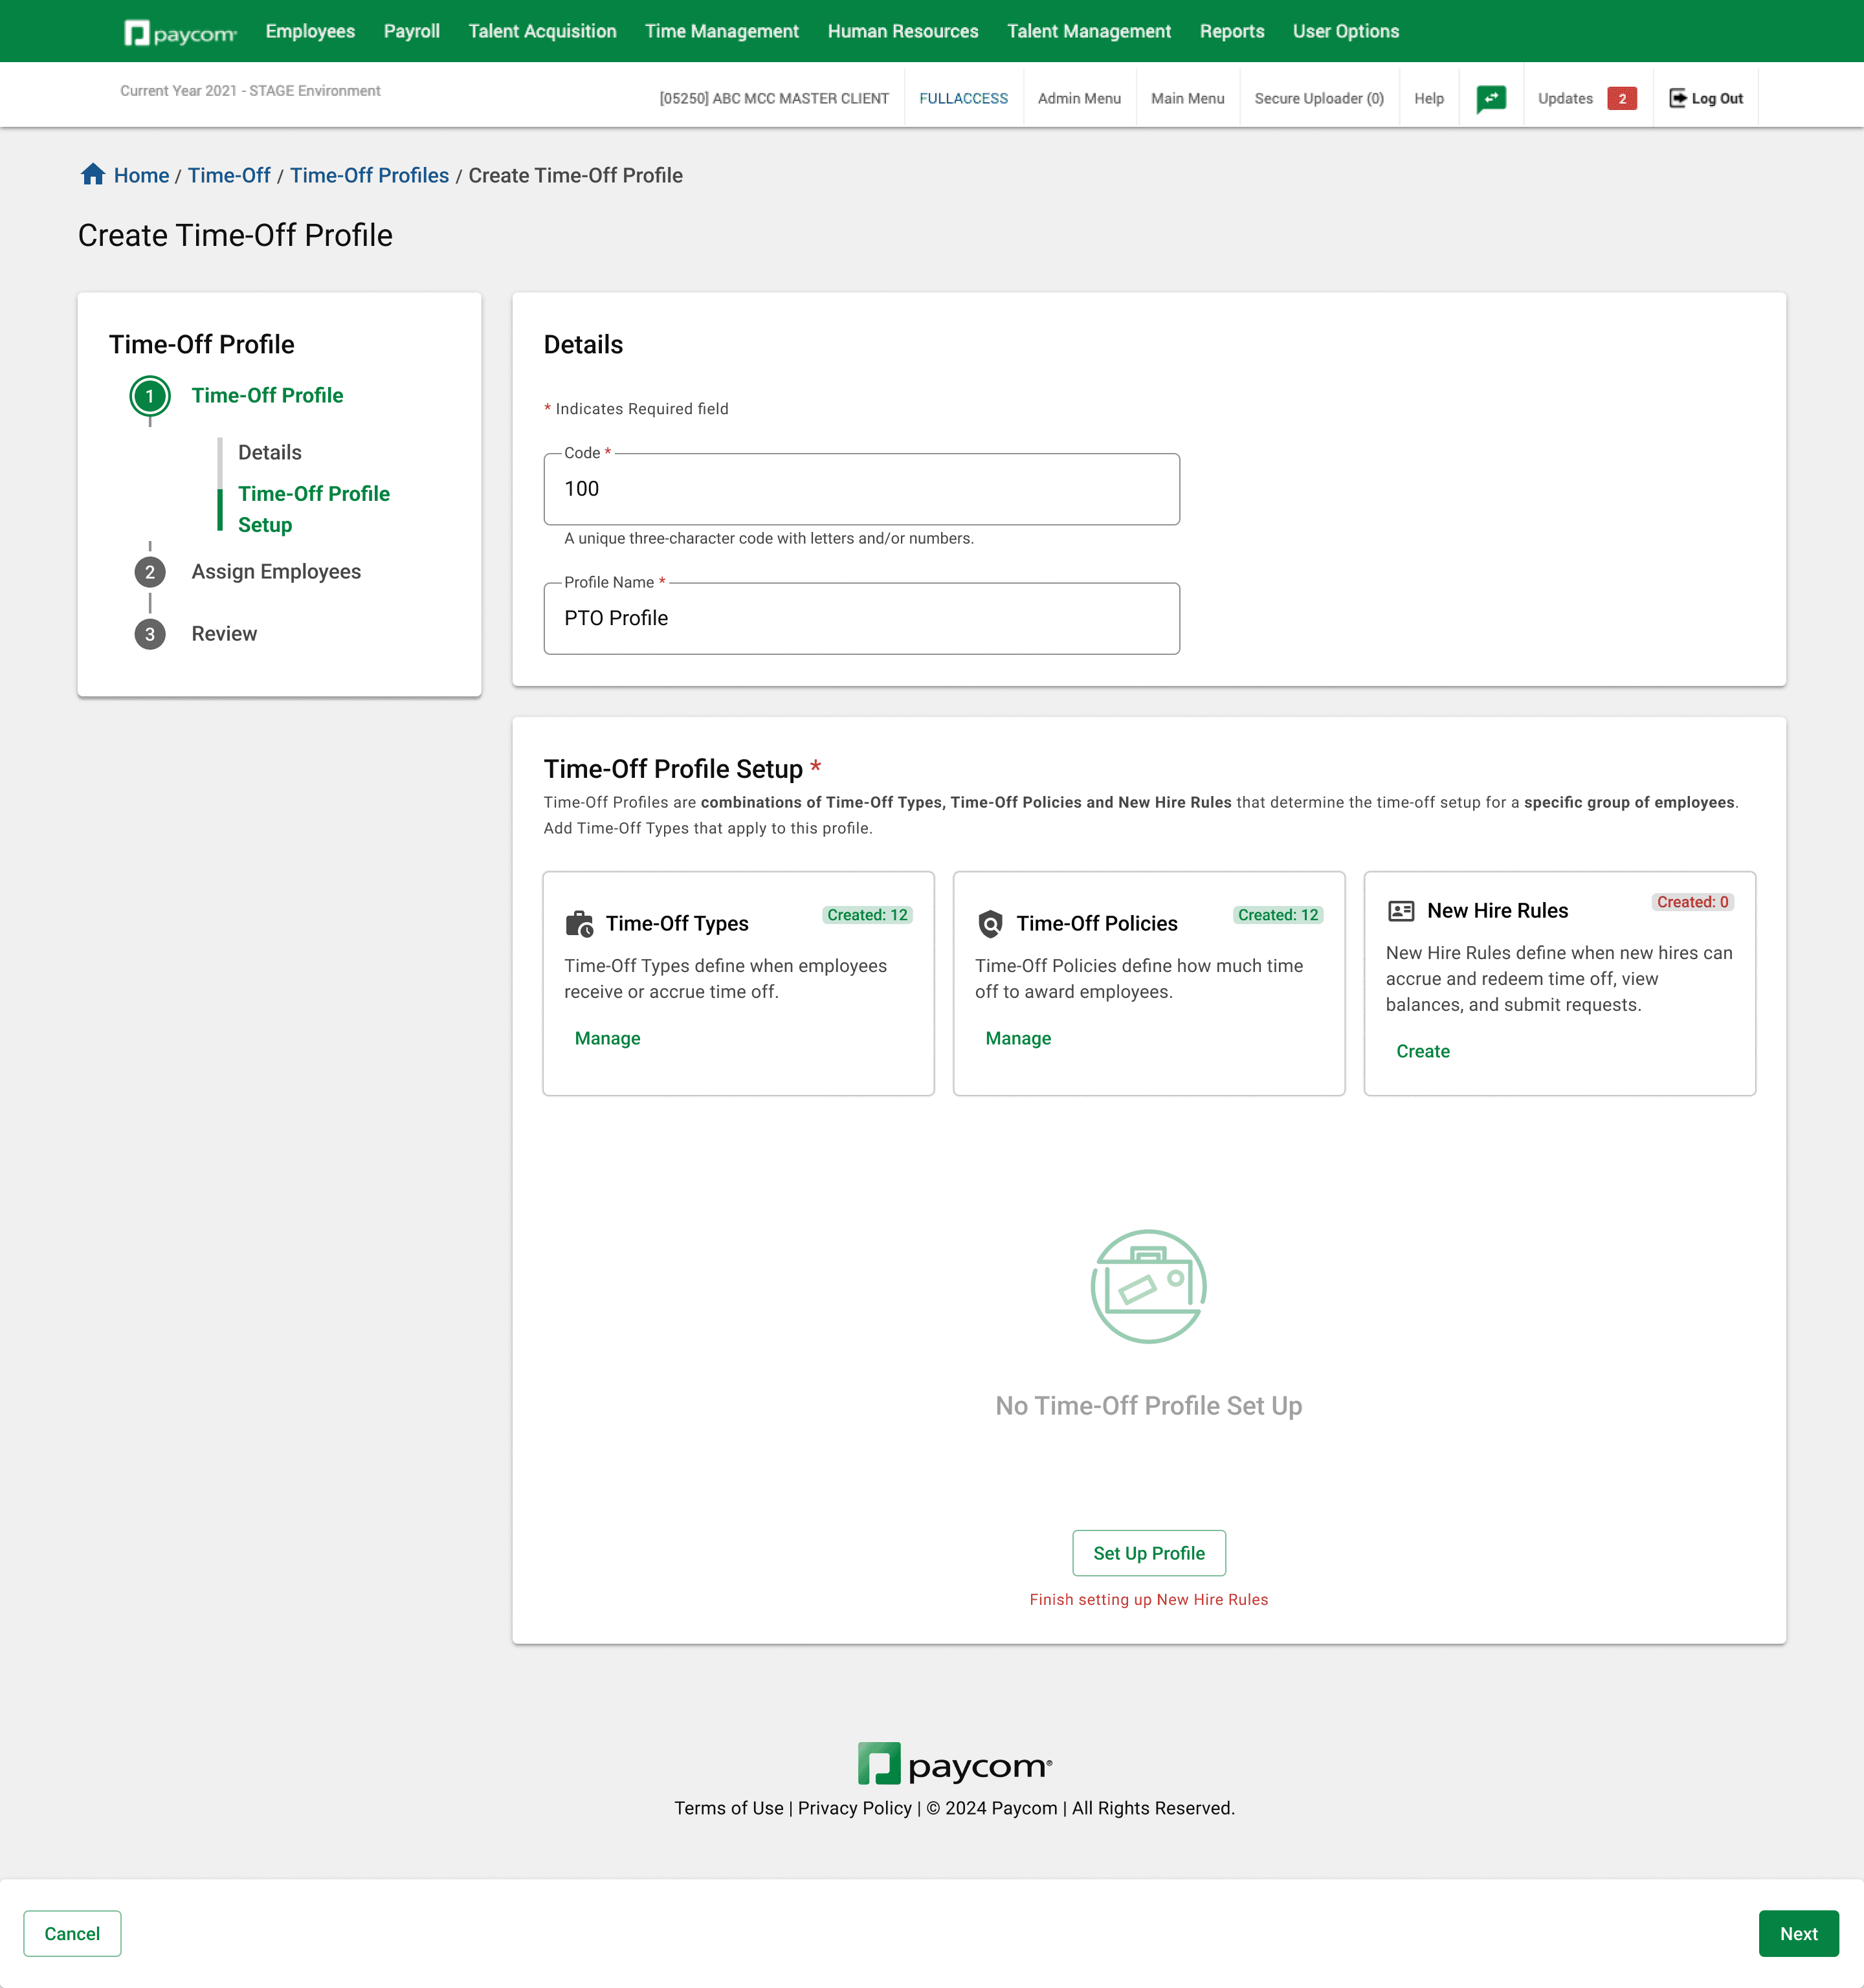Click the Time-Off Types briefcase icon
This screenshot has width=1864, height=1988.
pos(579,923)
